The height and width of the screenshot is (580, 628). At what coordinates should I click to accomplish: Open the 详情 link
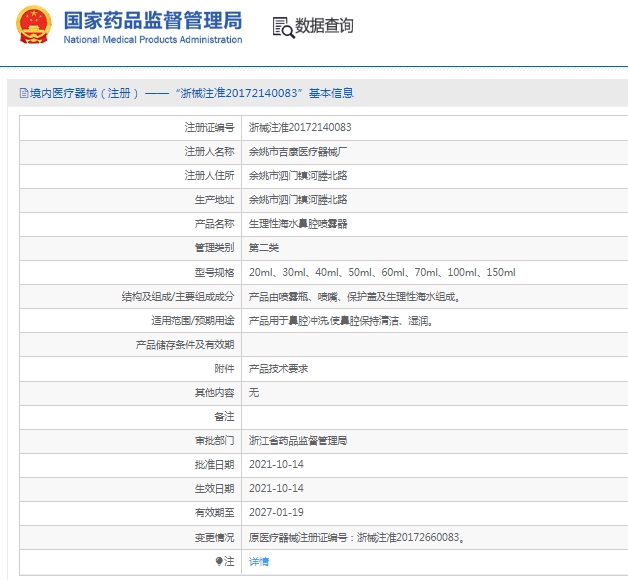[259, 562]
